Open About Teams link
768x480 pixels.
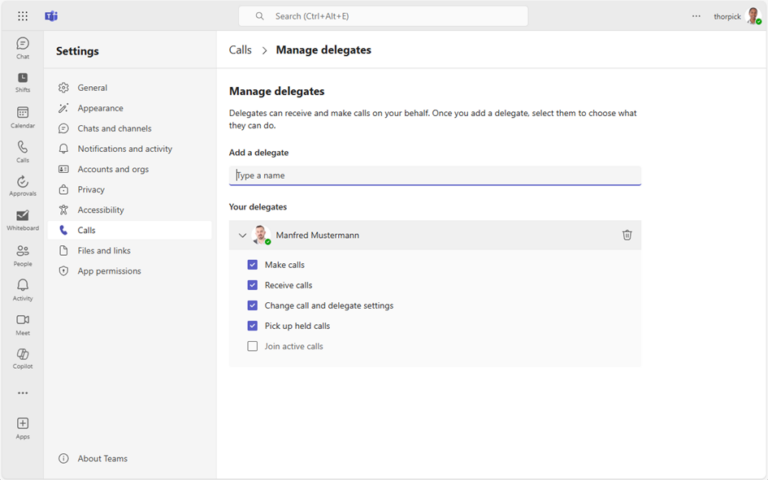click(102, 459)
